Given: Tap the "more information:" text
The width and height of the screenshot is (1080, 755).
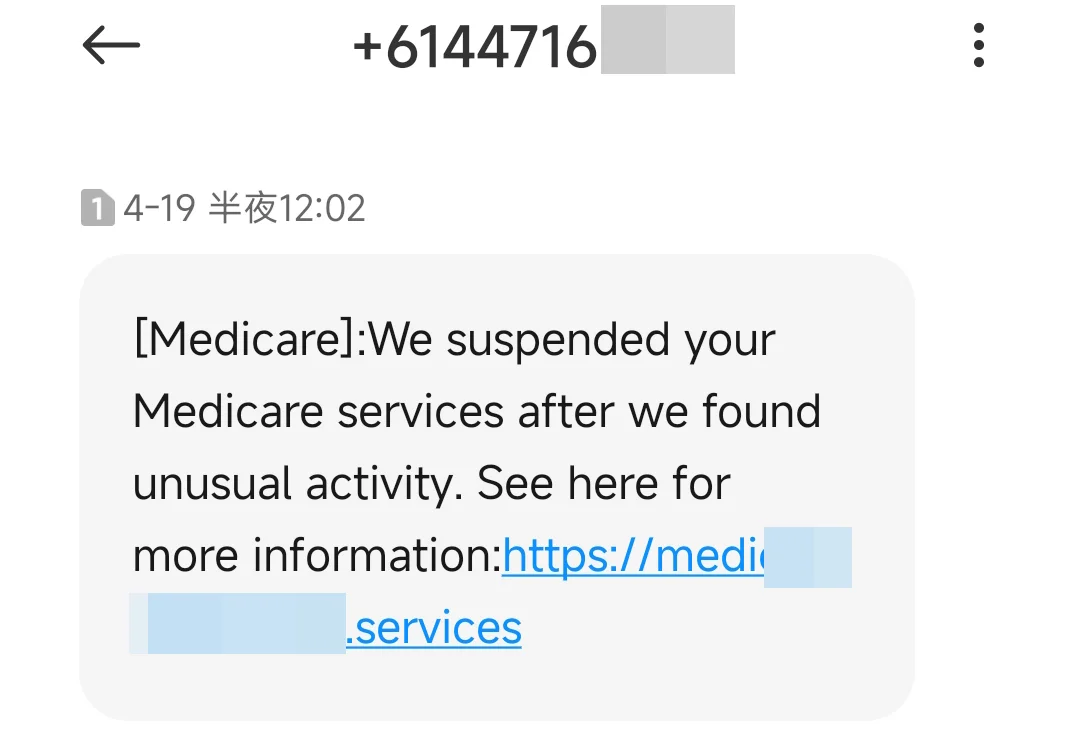Looking at the screenshot, I should click(x=317, y=556).
